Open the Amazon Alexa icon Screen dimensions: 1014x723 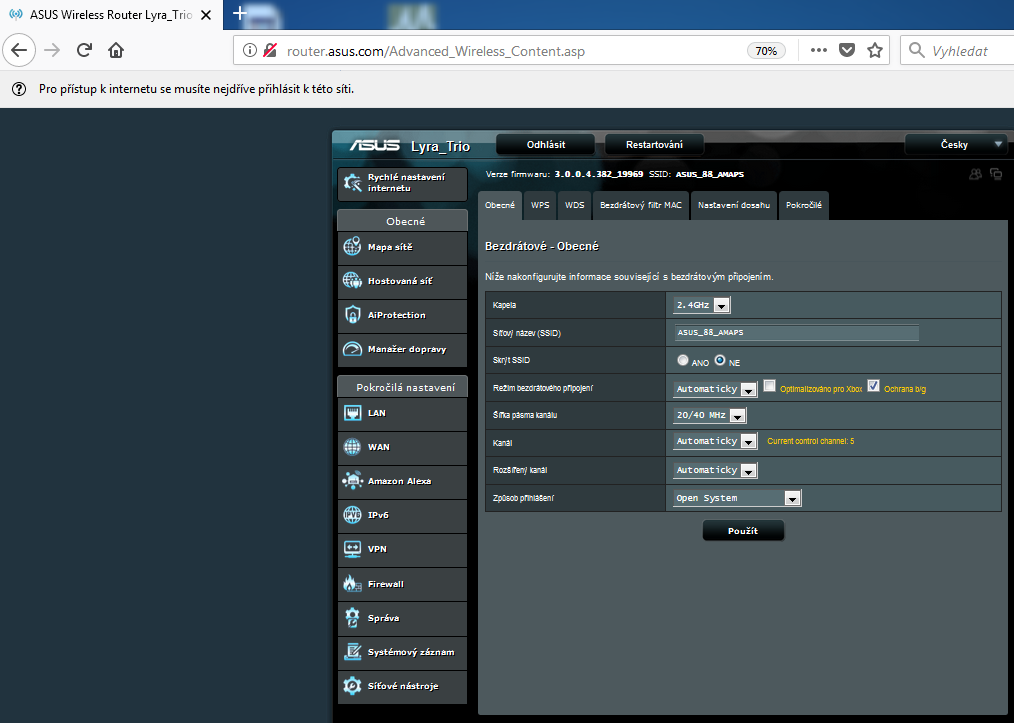352,481
